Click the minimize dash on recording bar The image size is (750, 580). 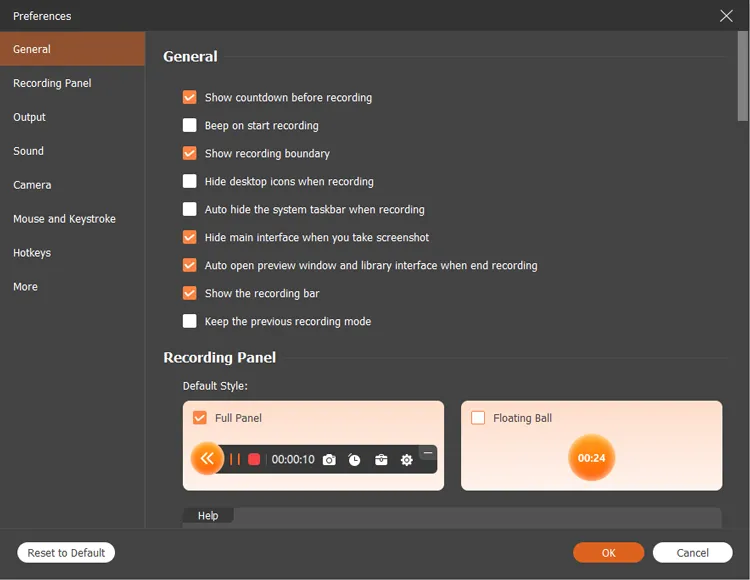click(428, 453)
